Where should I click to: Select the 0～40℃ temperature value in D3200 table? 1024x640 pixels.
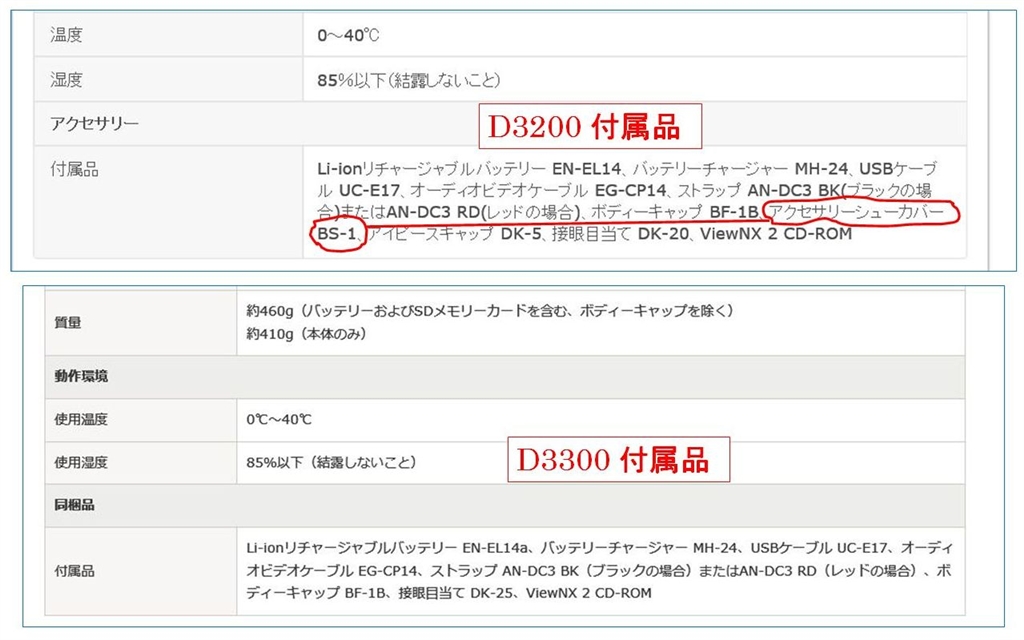pyautogui.click(x=348, y=35)
